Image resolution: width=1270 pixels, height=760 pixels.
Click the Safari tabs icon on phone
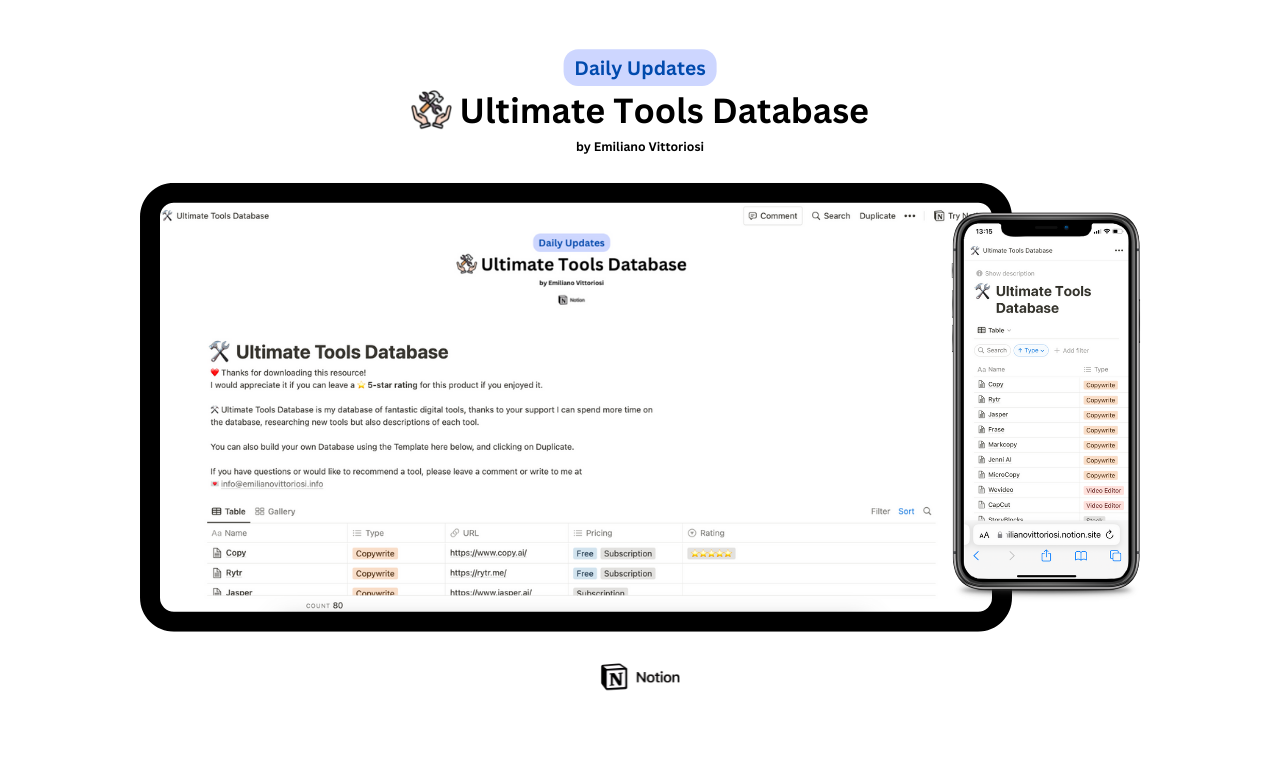point(1115,556)
